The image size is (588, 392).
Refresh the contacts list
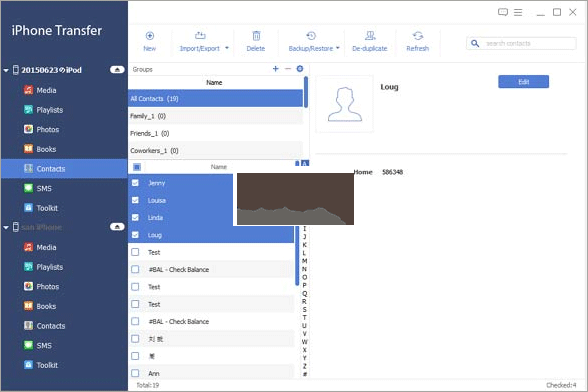point(418,36)
